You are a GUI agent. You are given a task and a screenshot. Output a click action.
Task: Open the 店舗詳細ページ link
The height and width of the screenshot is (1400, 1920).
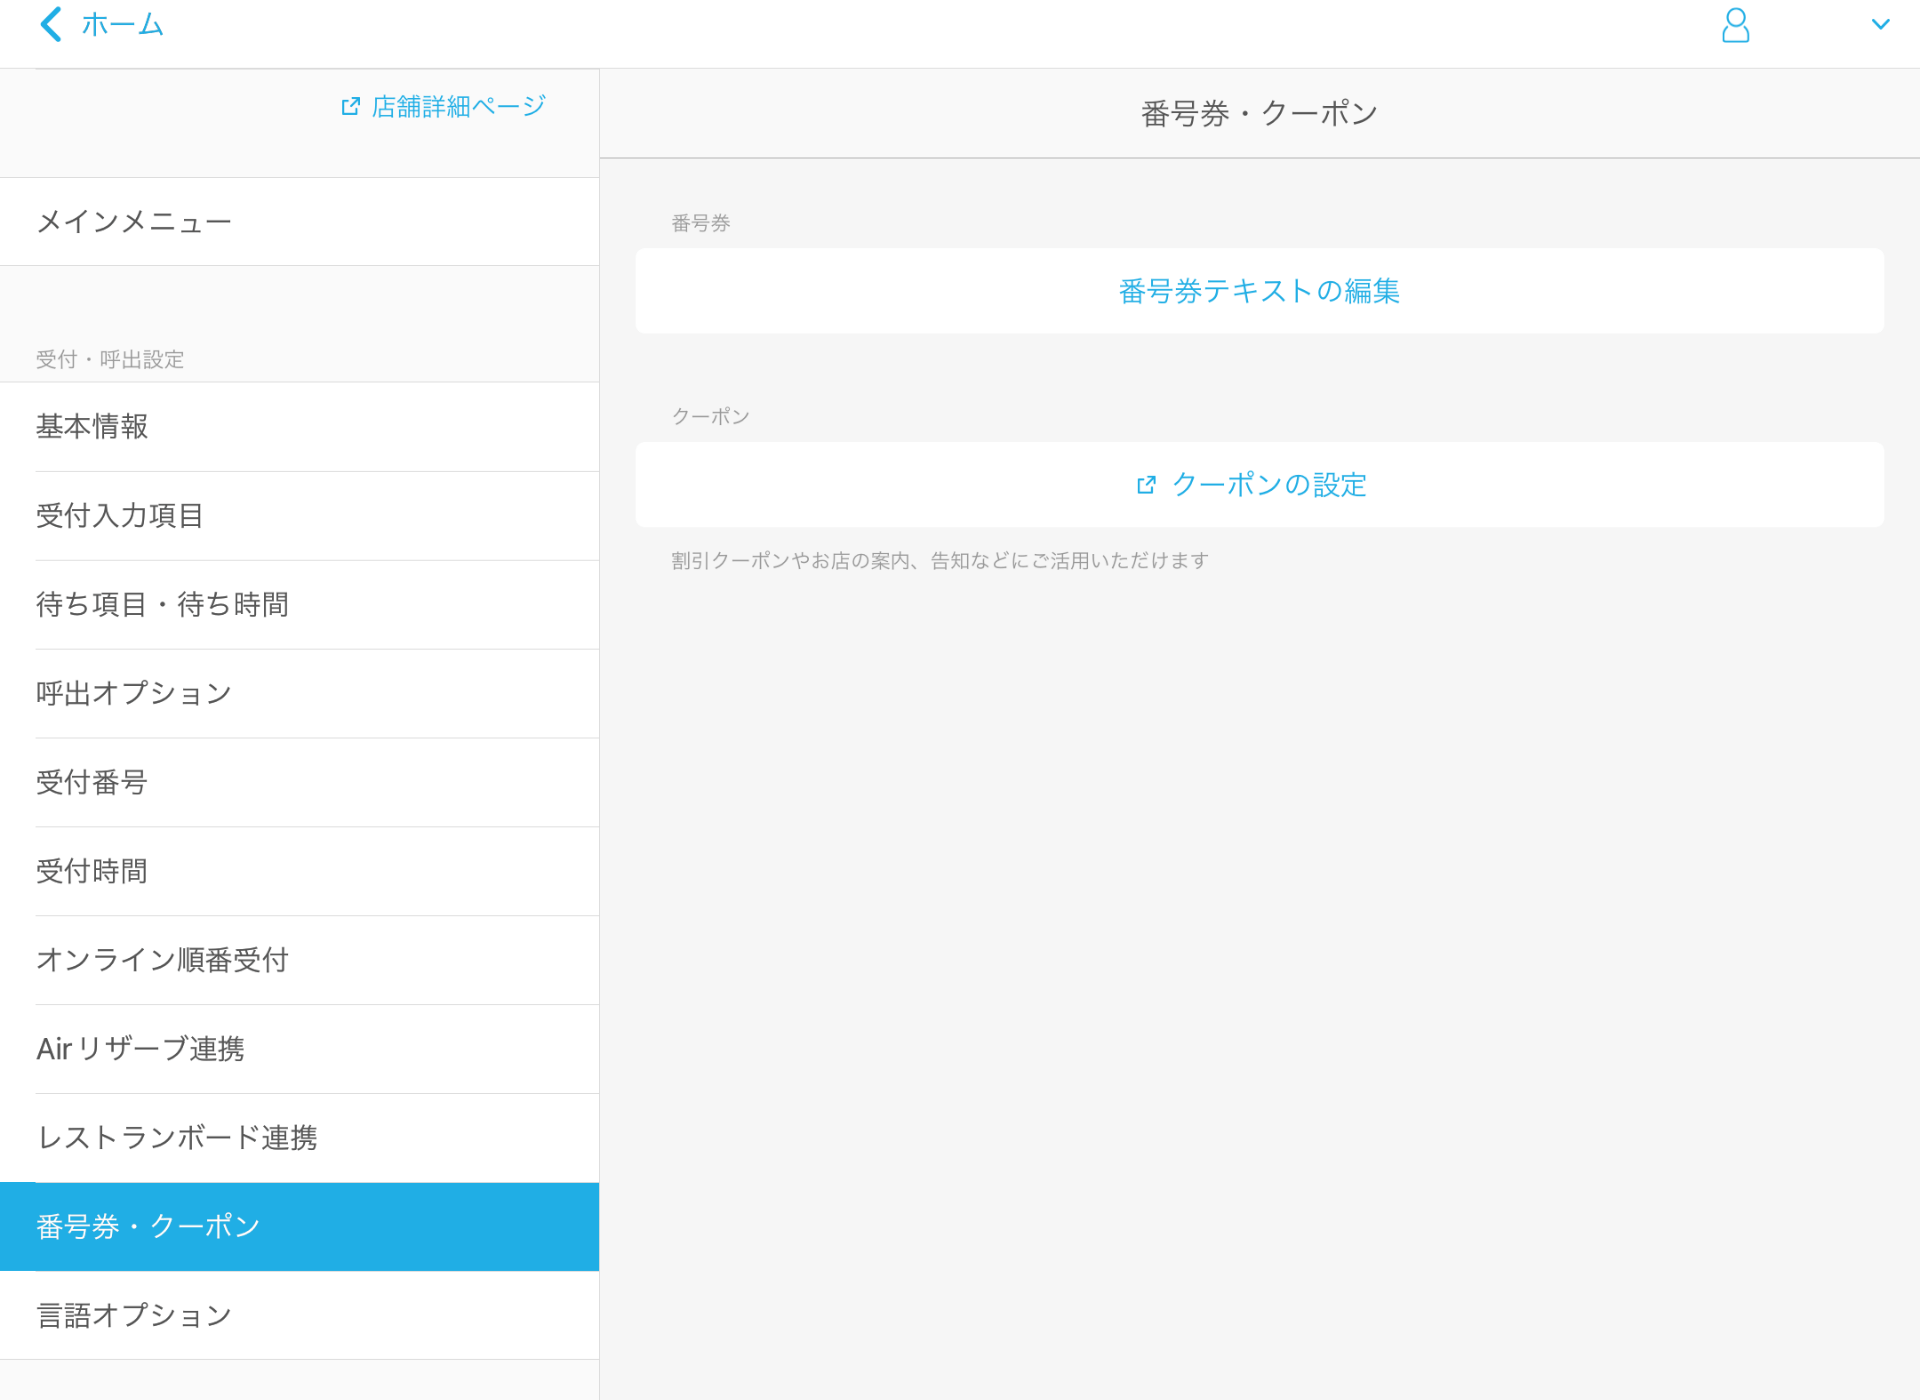click(x=456, y=105)
